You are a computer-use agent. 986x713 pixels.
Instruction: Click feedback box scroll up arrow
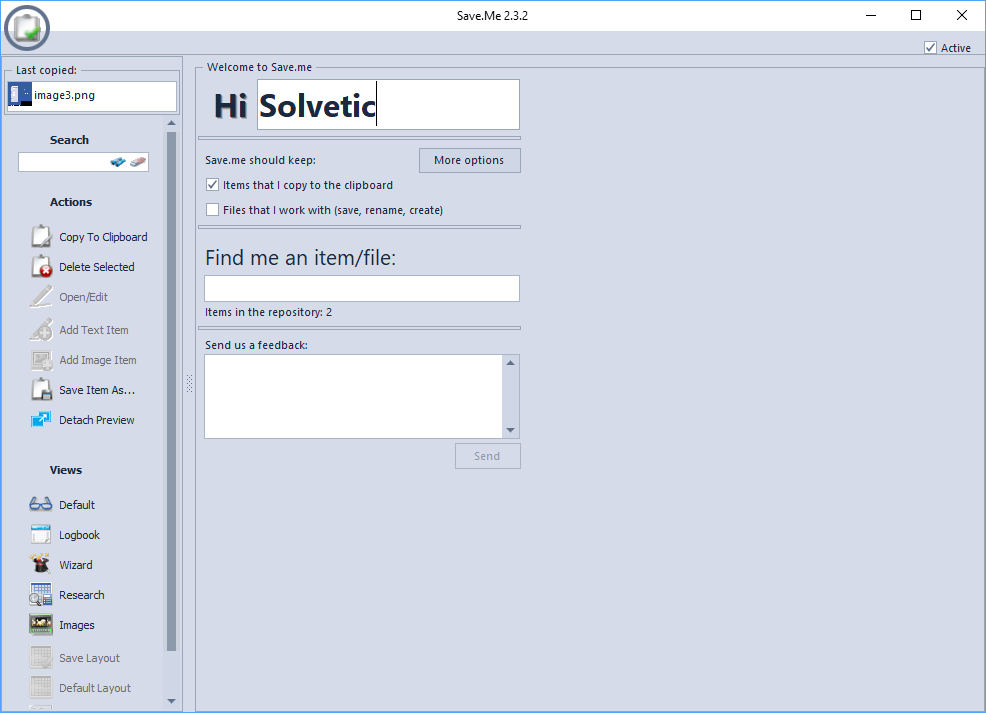click(x=511, y=363)
